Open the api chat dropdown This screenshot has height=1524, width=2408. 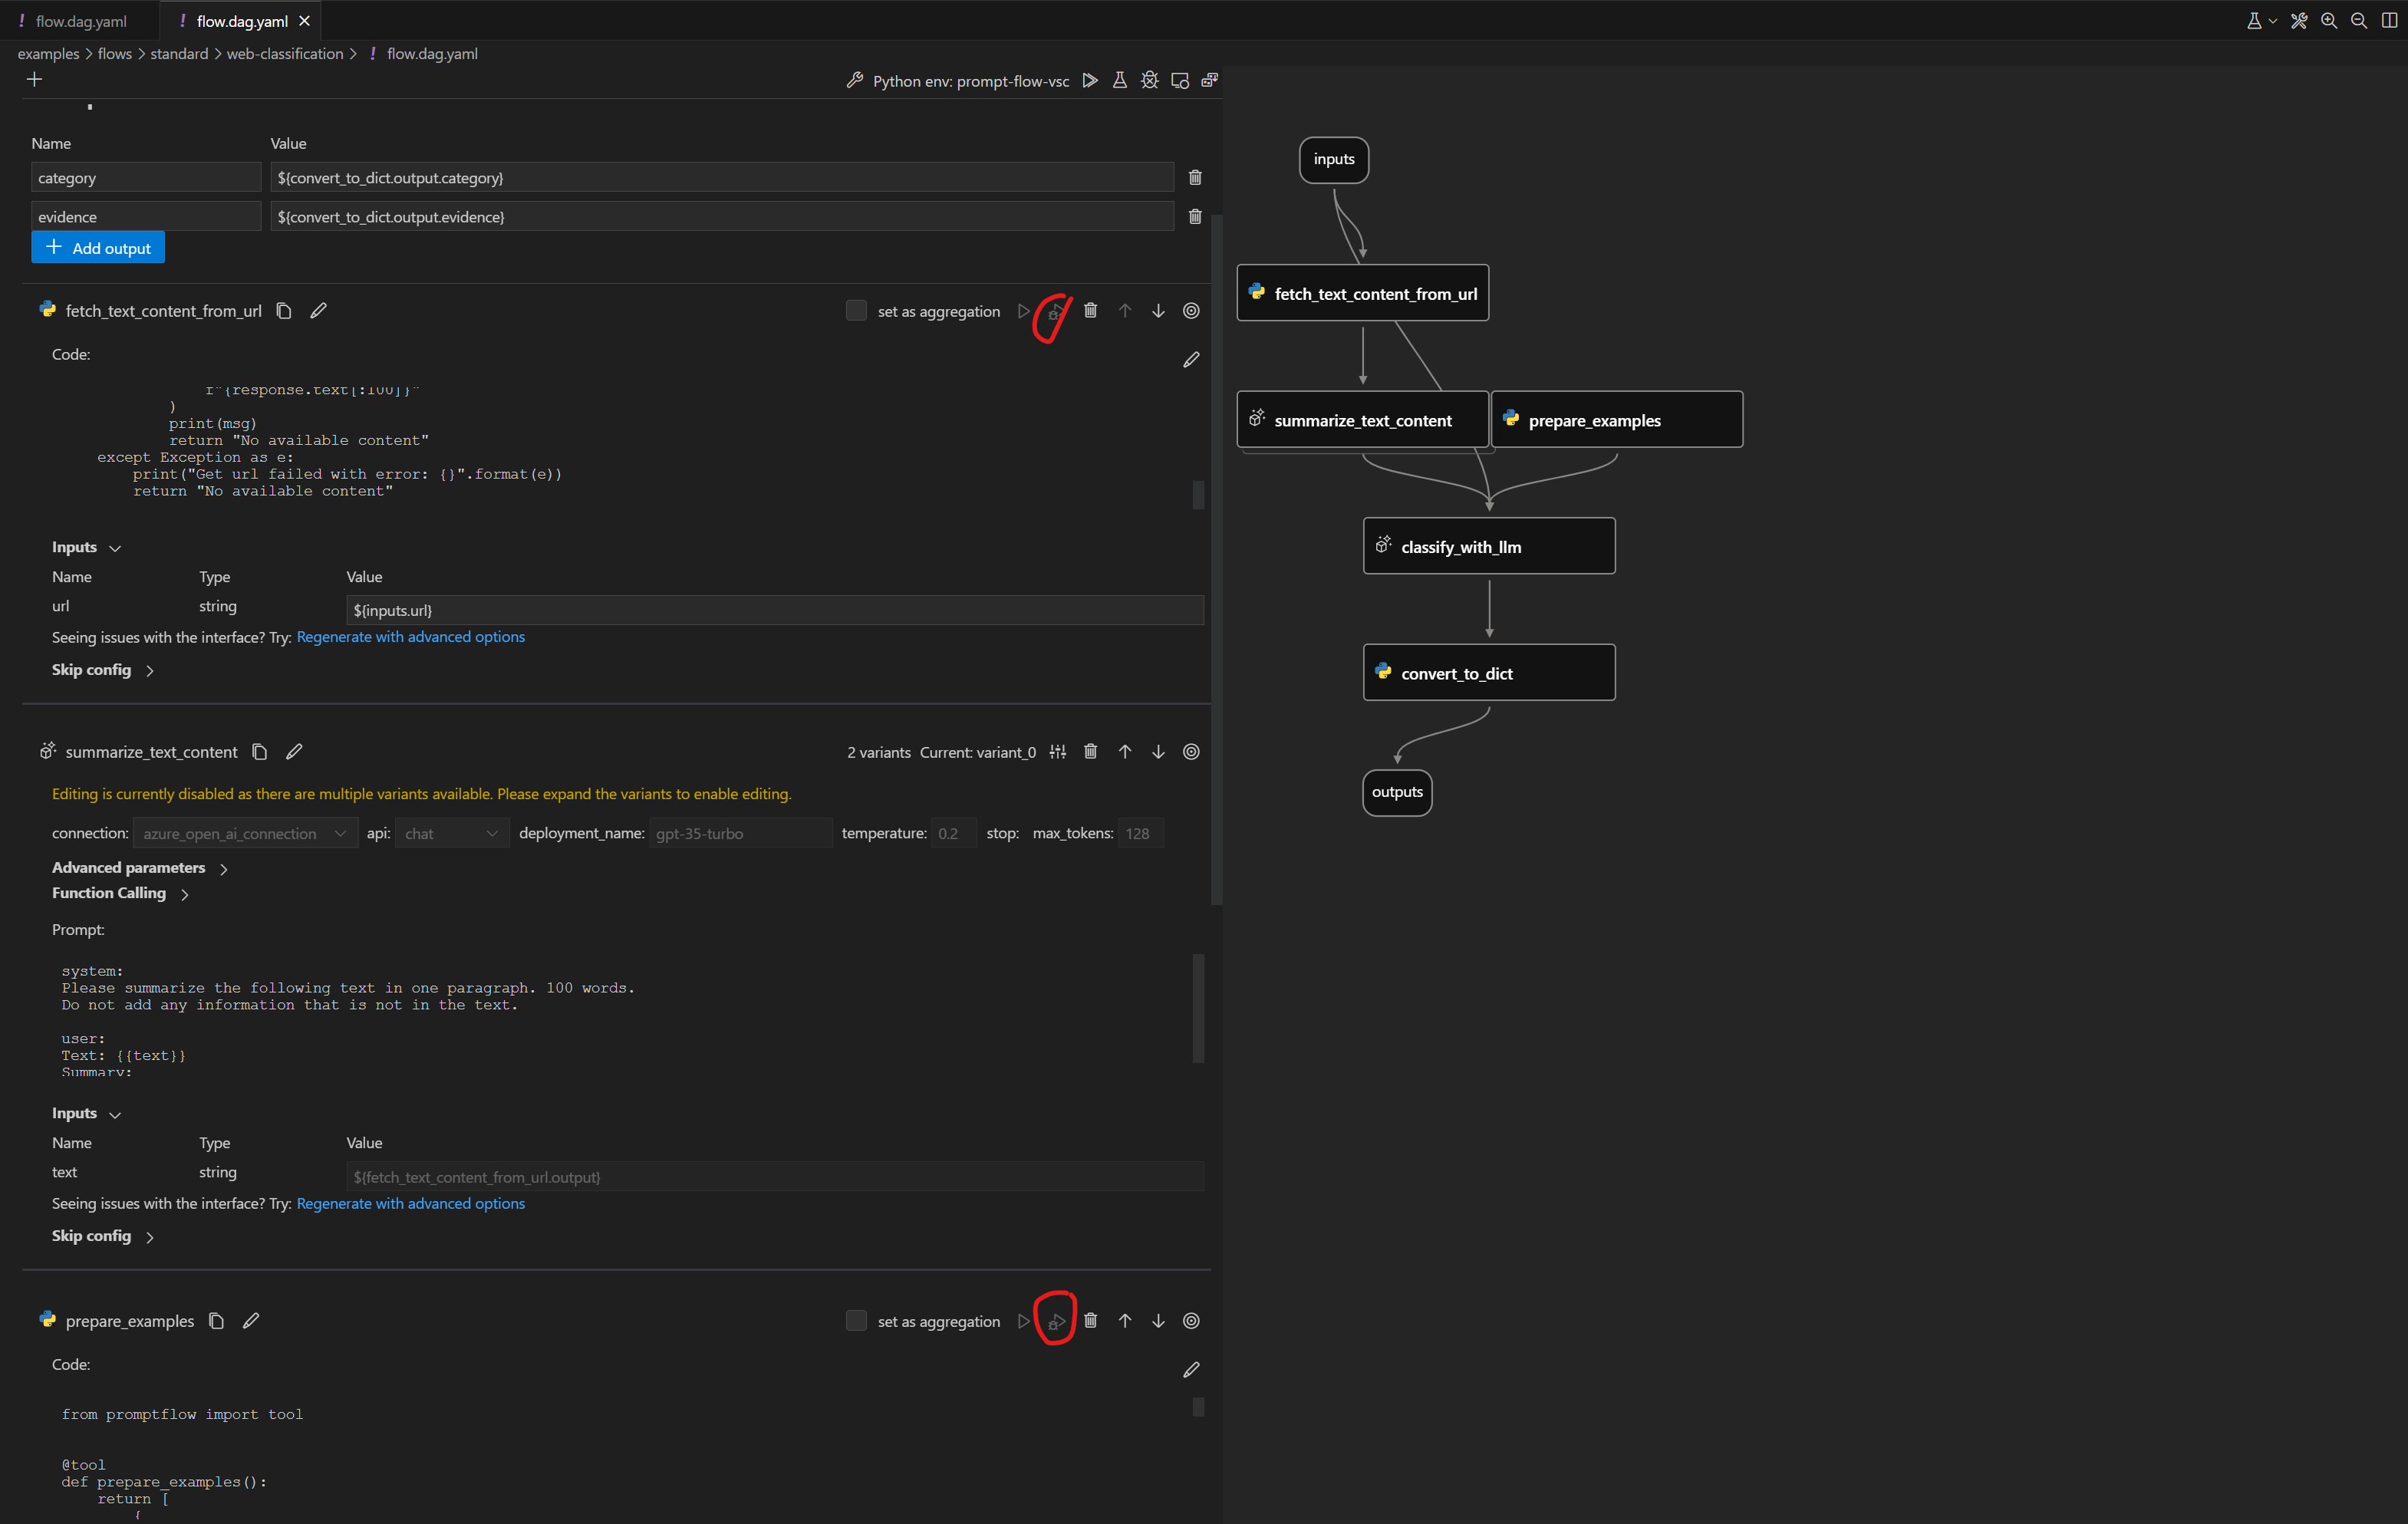[x=451, y=833]
